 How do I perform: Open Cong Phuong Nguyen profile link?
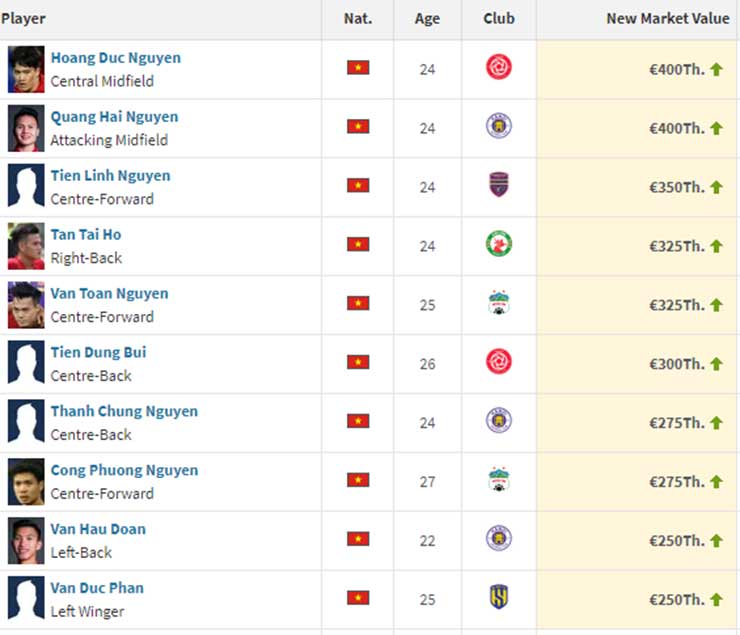click(x=124, y=470)
